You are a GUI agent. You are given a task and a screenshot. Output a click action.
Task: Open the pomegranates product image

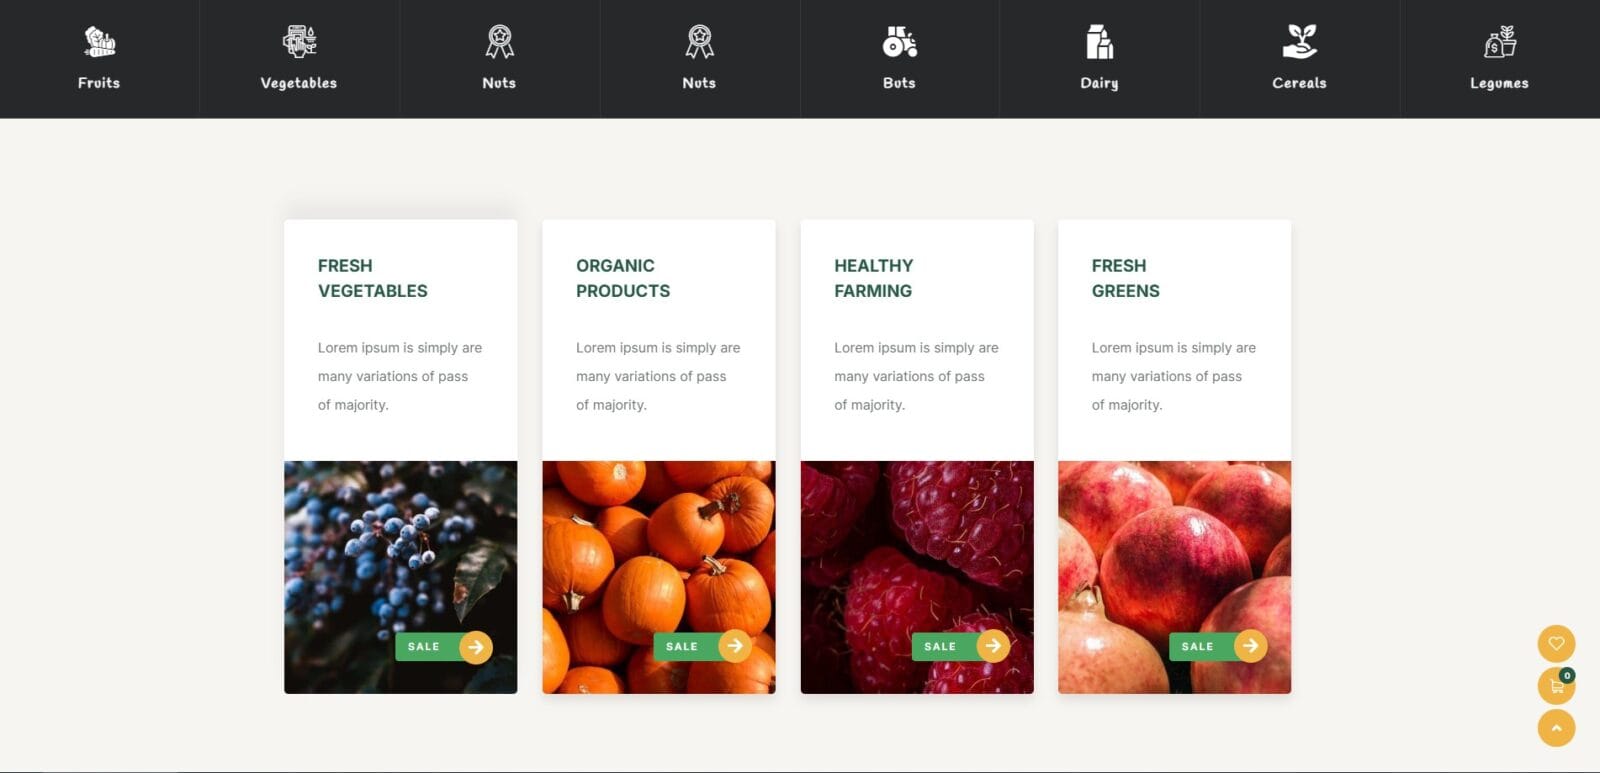click(x=1174, y=577)
